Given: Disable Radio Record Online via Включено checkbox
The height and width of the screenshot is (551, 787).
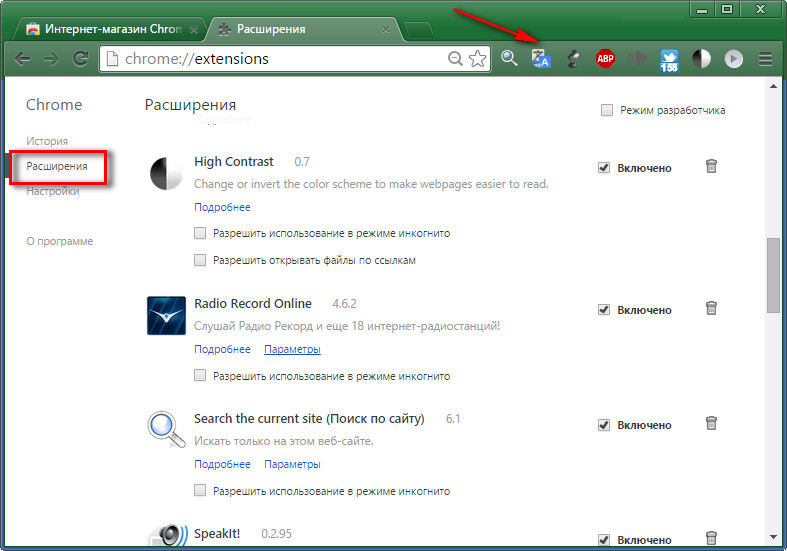Looking at the screenshot, I should 604,310.
